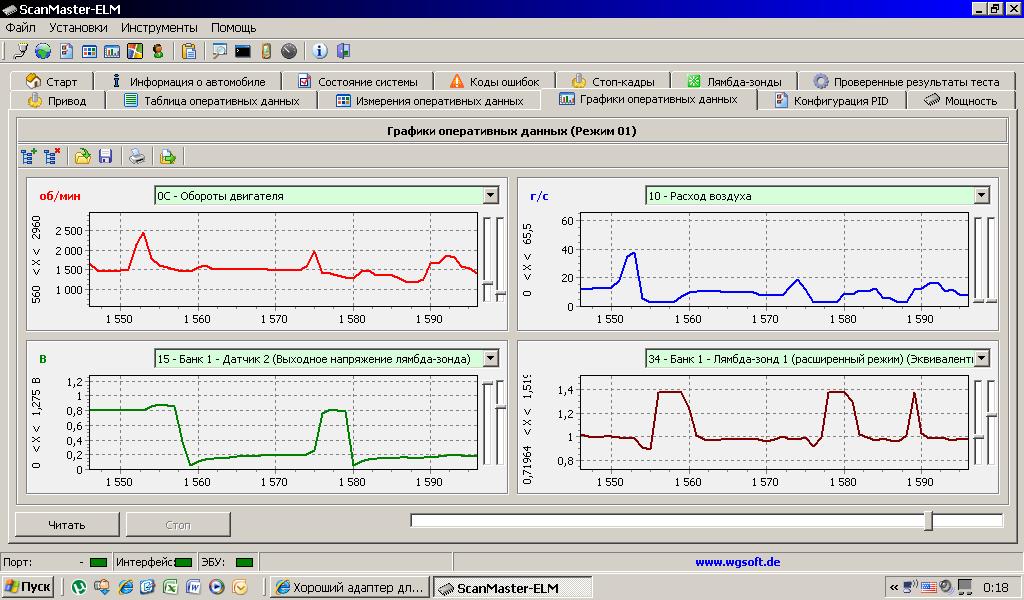Screen dimensions: 1024x600
Task: Click the export icon above graphs
Action: point(167,156)
